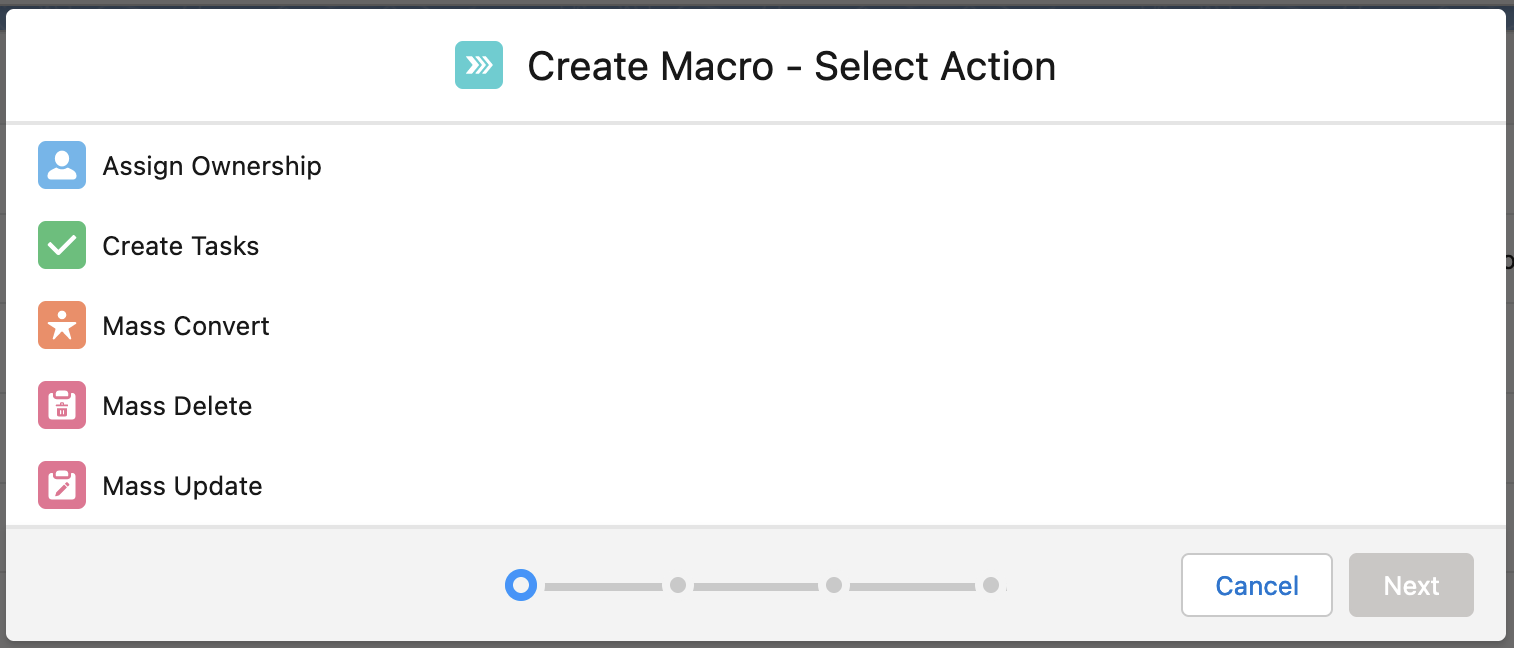Viewport: 1514px width, 648px height.
Task: Pick the Mass Update list entry text
Action: pyautogui.click(x=183, y=486)
